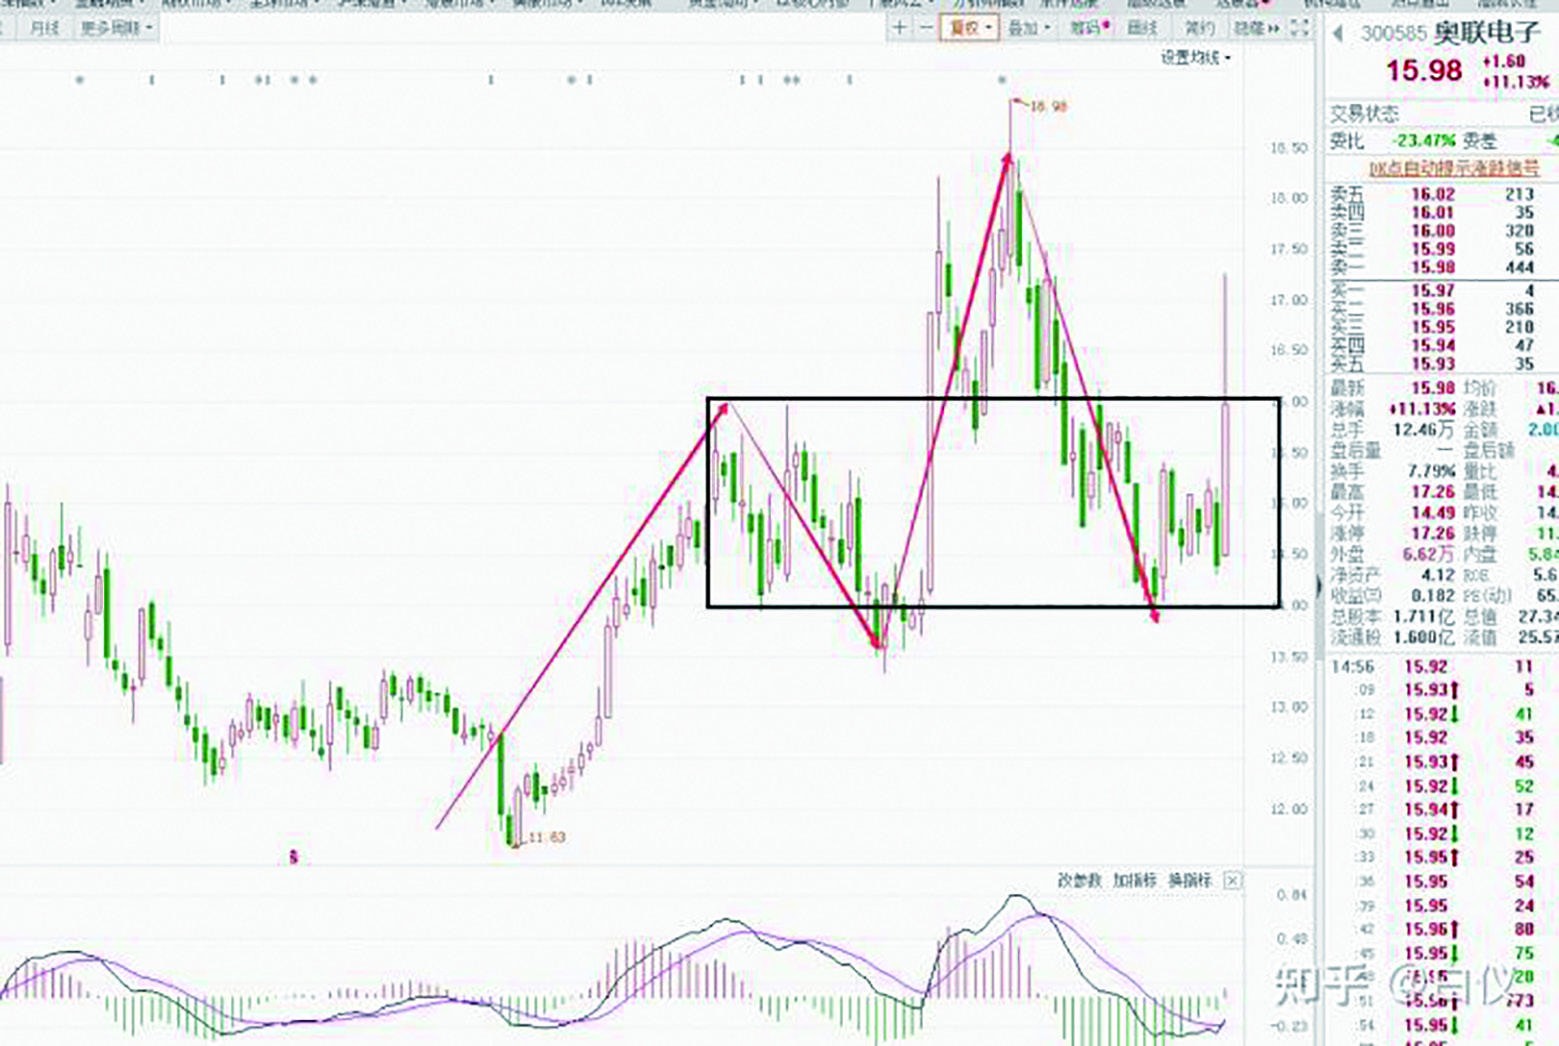Click the S marker below the candlesticks

click(293, 857)
